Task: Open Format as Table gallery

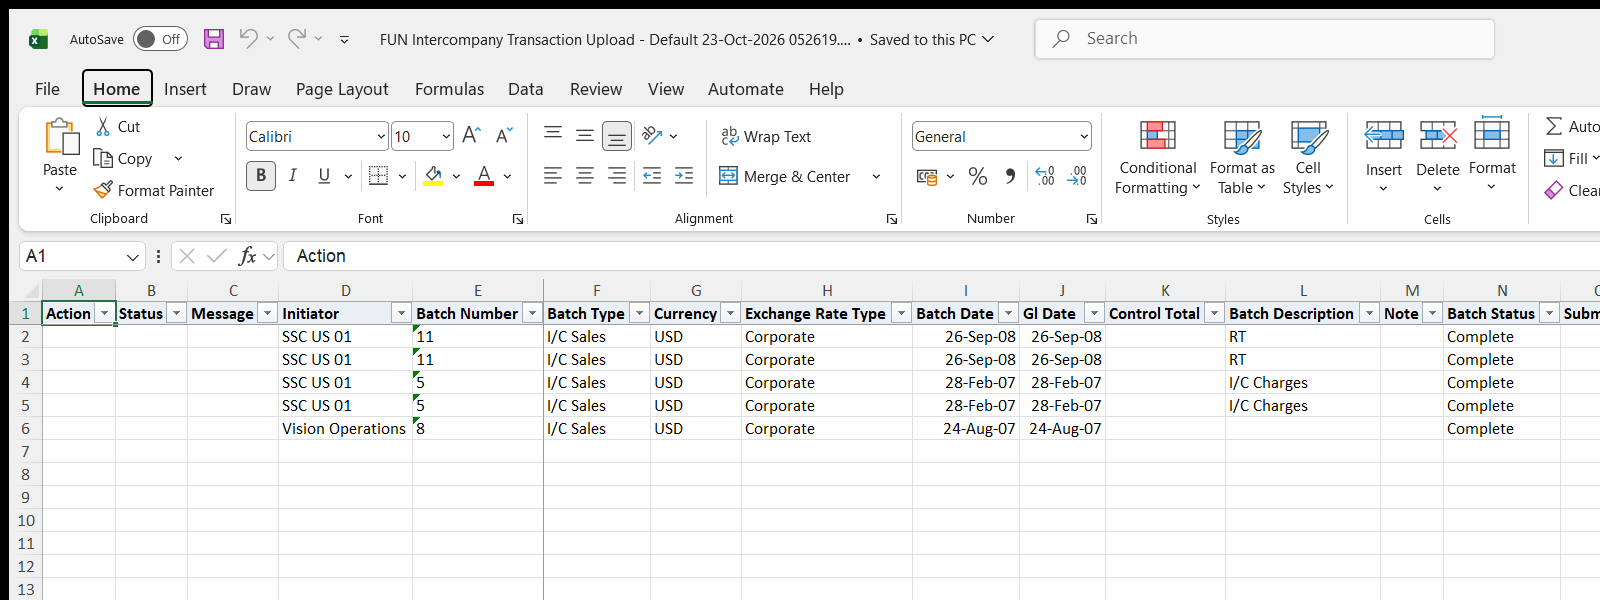Action: coord(1242,157)
